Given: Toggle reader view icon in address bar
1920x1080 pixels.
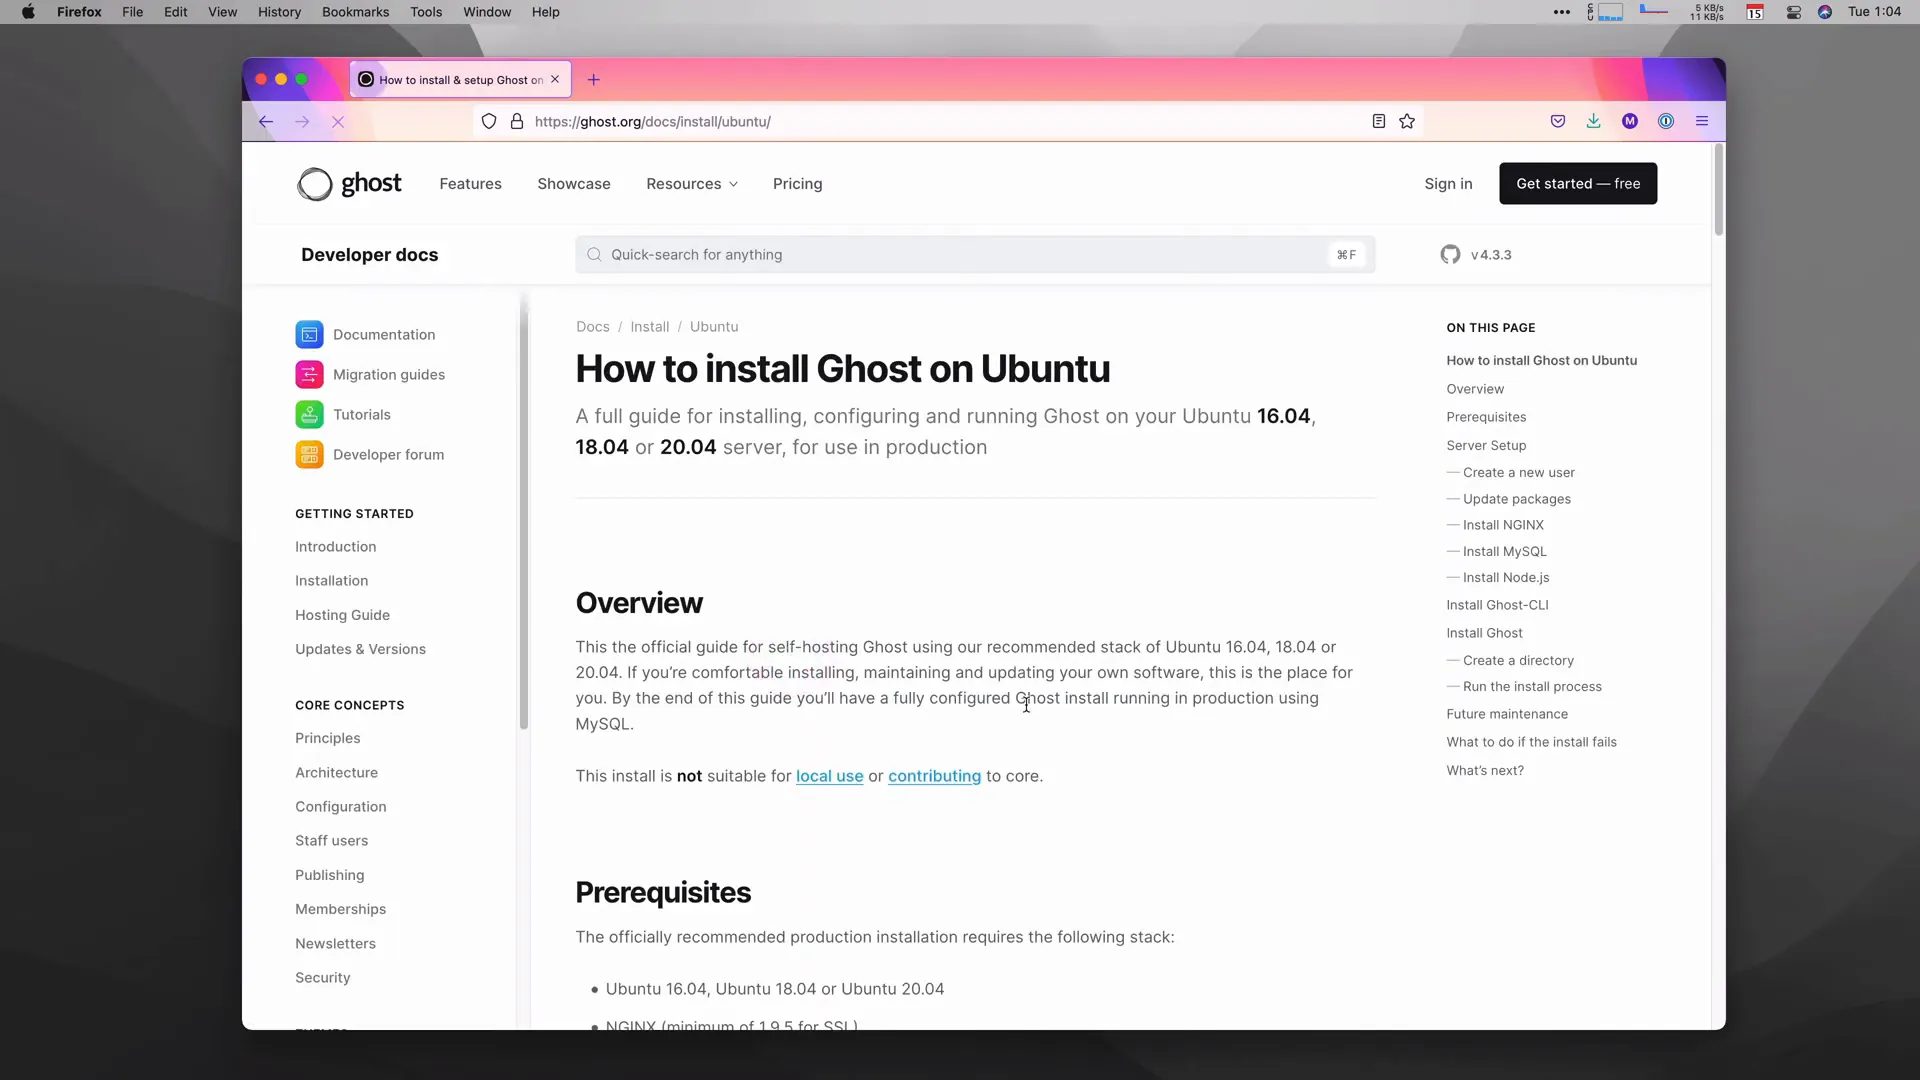Looking at the screenshot, I should point(1379,122).
